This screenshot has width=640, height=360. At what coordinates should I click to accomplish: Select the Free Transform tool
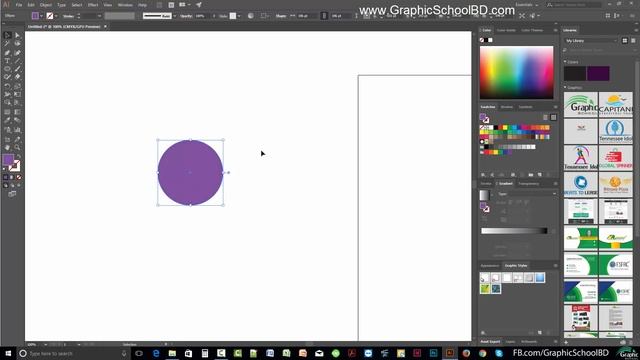17,94
